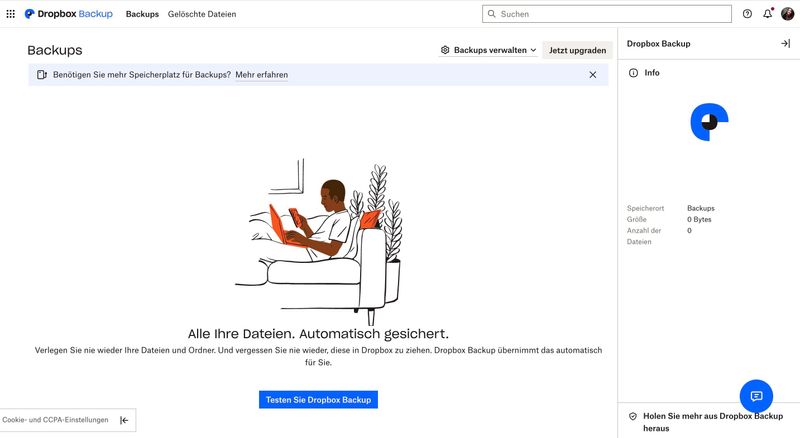
Task: Open the help question mark icon
Action: [x=747, y=14]
